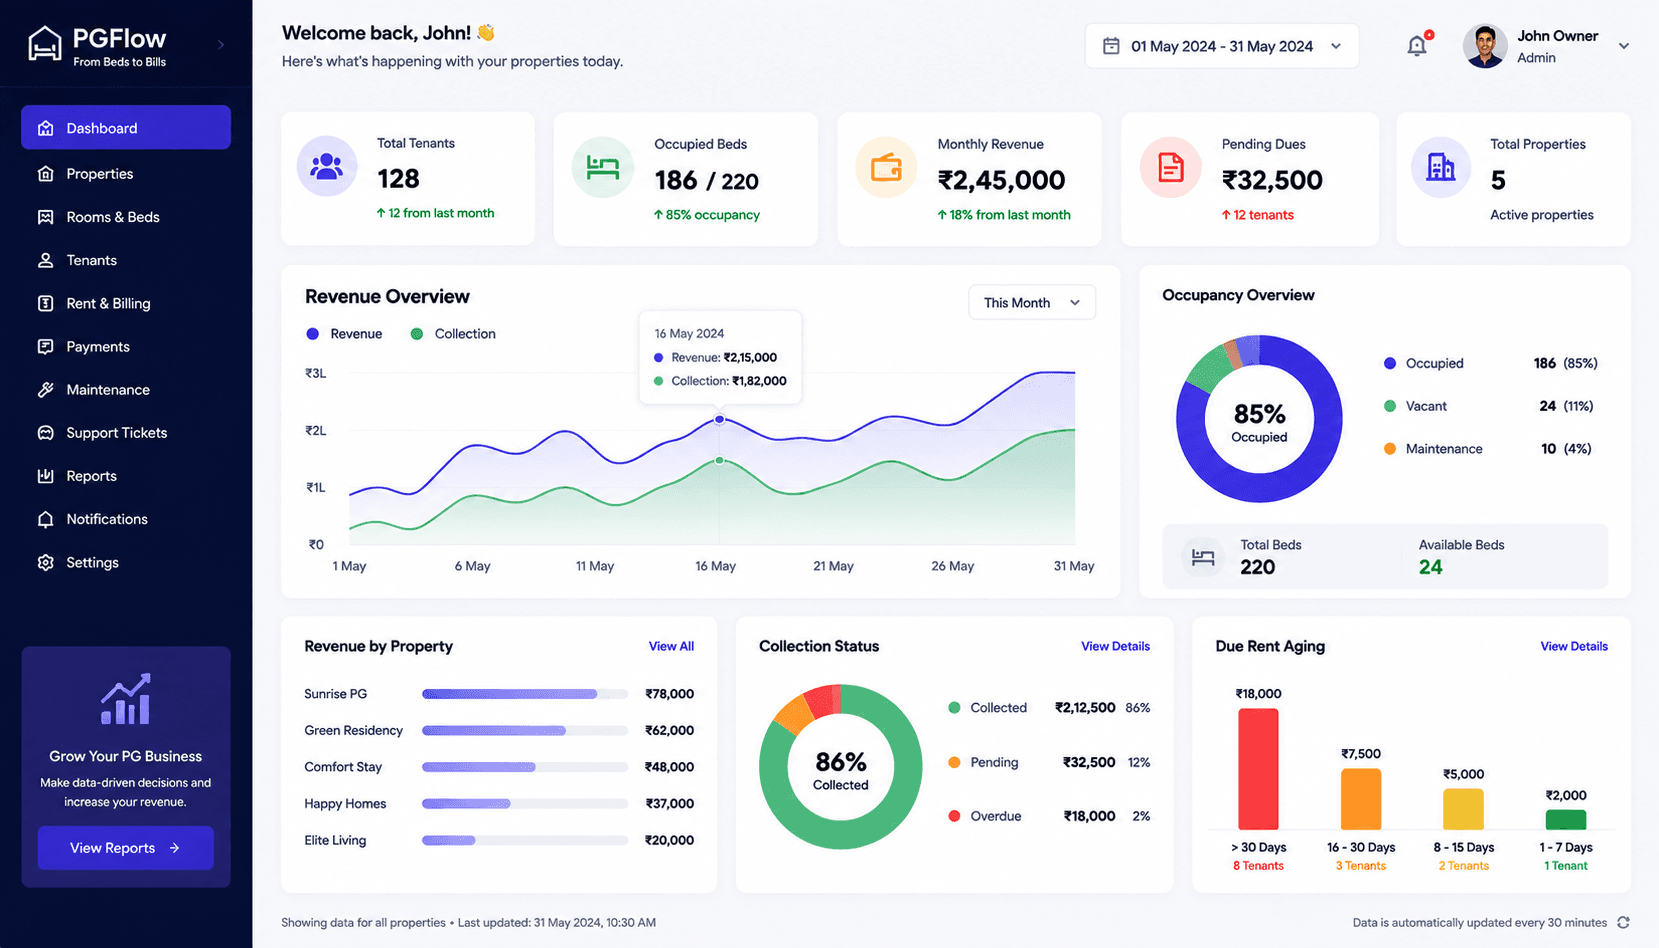Click the Pending Dues document icon
Screen dimensions: 1659x948
point(1170,167)
